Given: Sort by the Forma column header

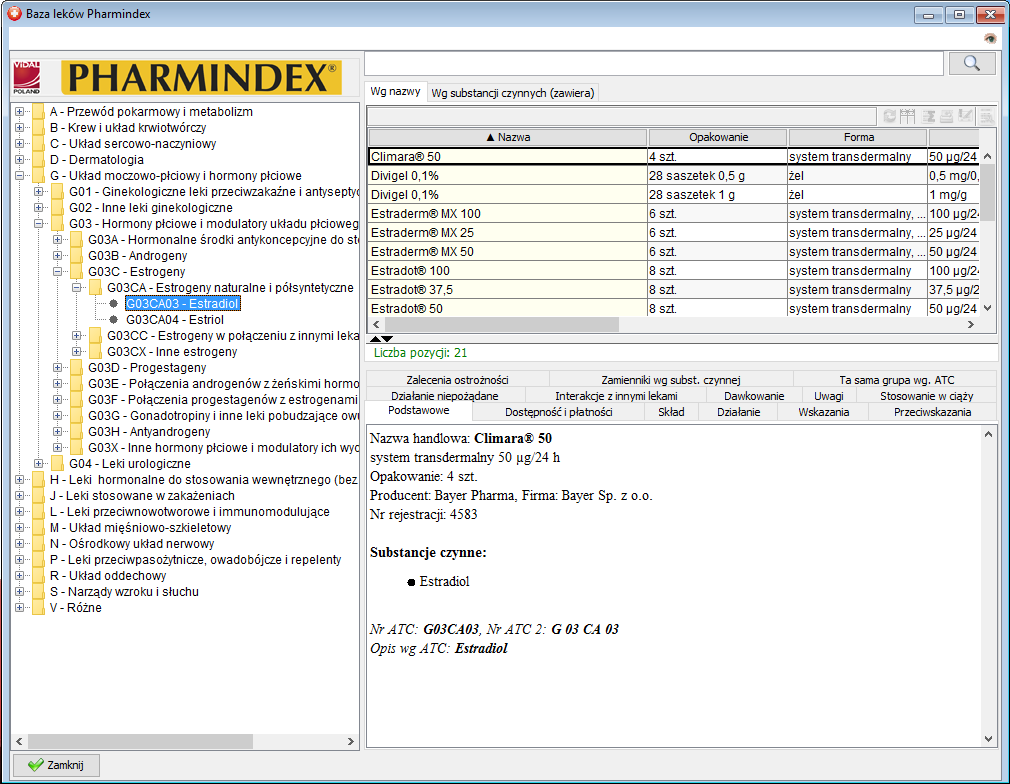Looking at the screenshot, I should (859, 137).
